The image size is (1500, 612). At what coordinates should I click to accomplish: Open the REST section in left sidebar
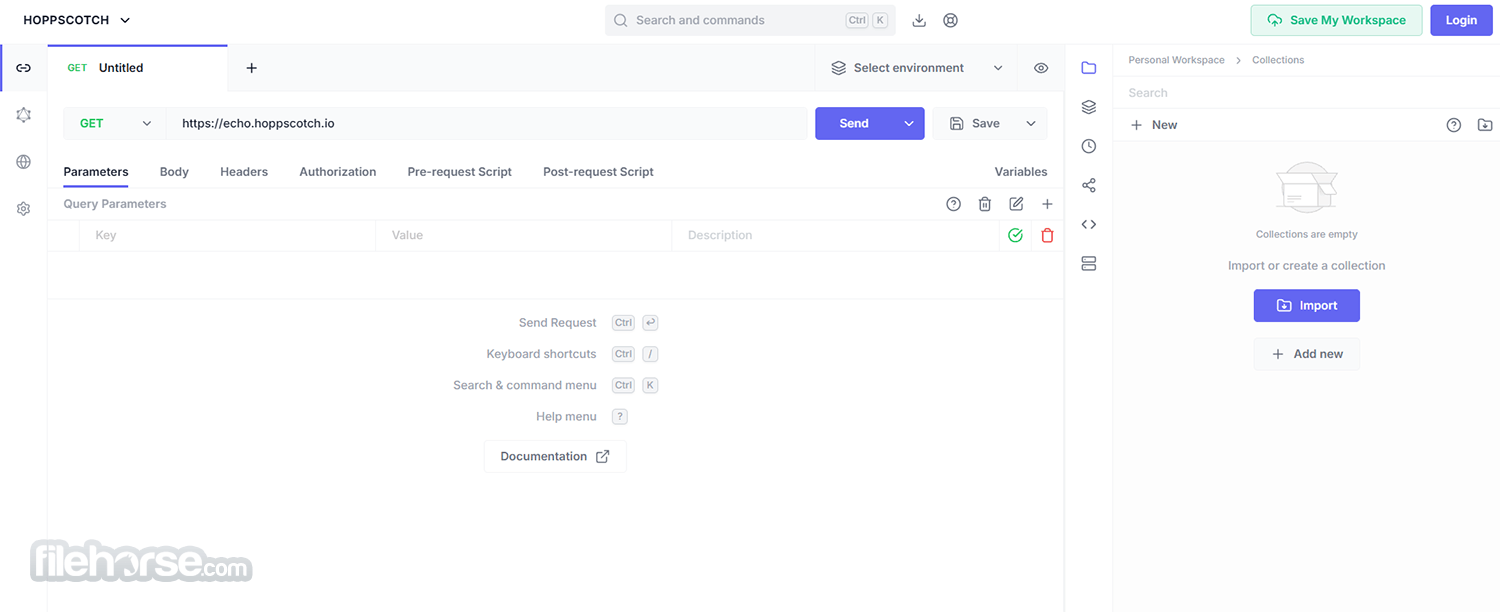[x=24, y=68]
